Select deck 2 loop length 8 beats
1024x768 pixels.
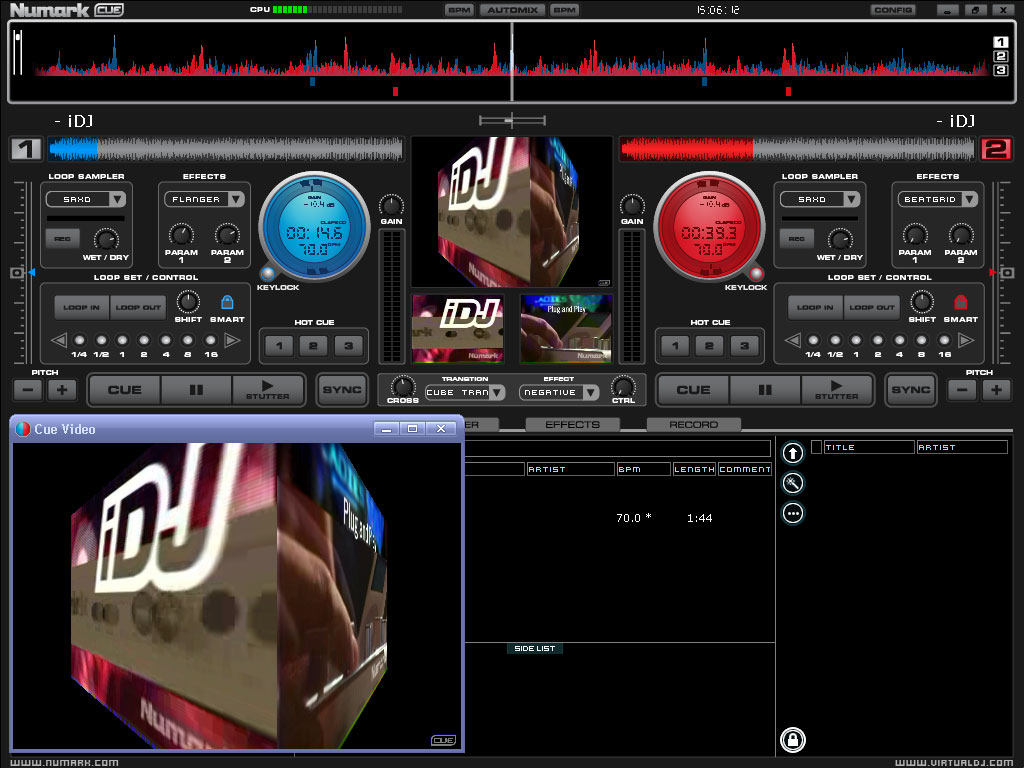pyautogui.click(x=921, y=340)
